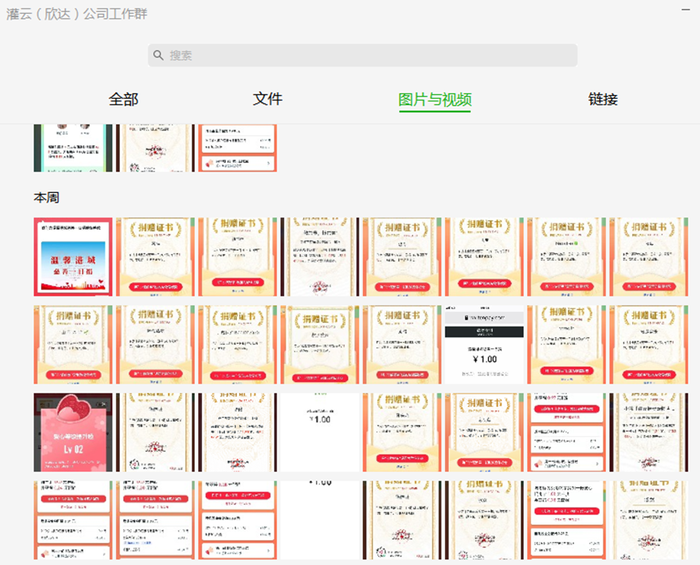Open white ¥1.00 thumbnail in Lv 02 row
700x565 pixels.
pos(320,432)
